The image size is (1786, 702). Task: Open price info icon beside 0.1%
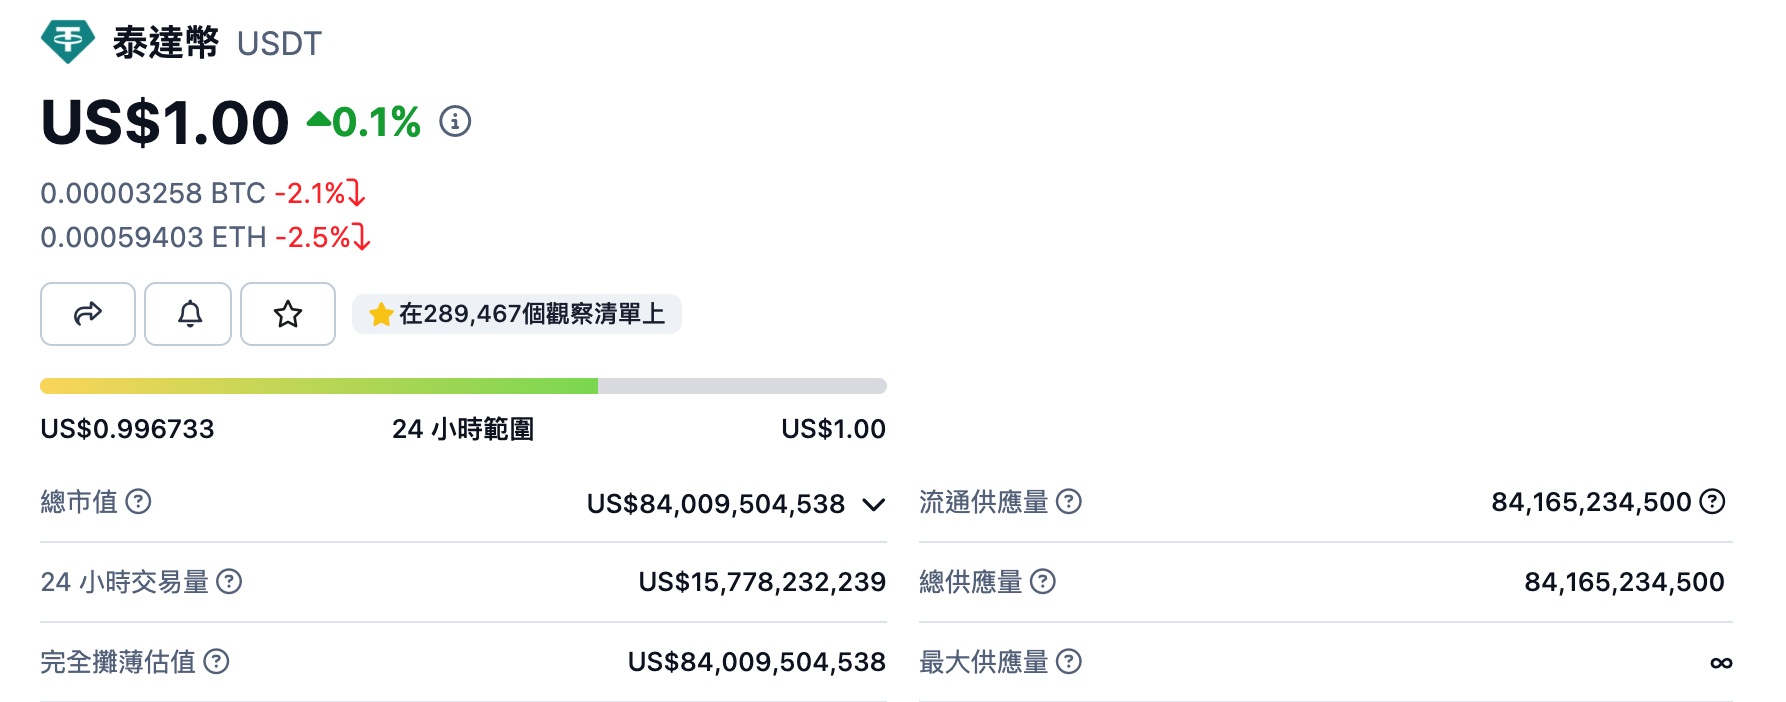click(x=455, y=122)
